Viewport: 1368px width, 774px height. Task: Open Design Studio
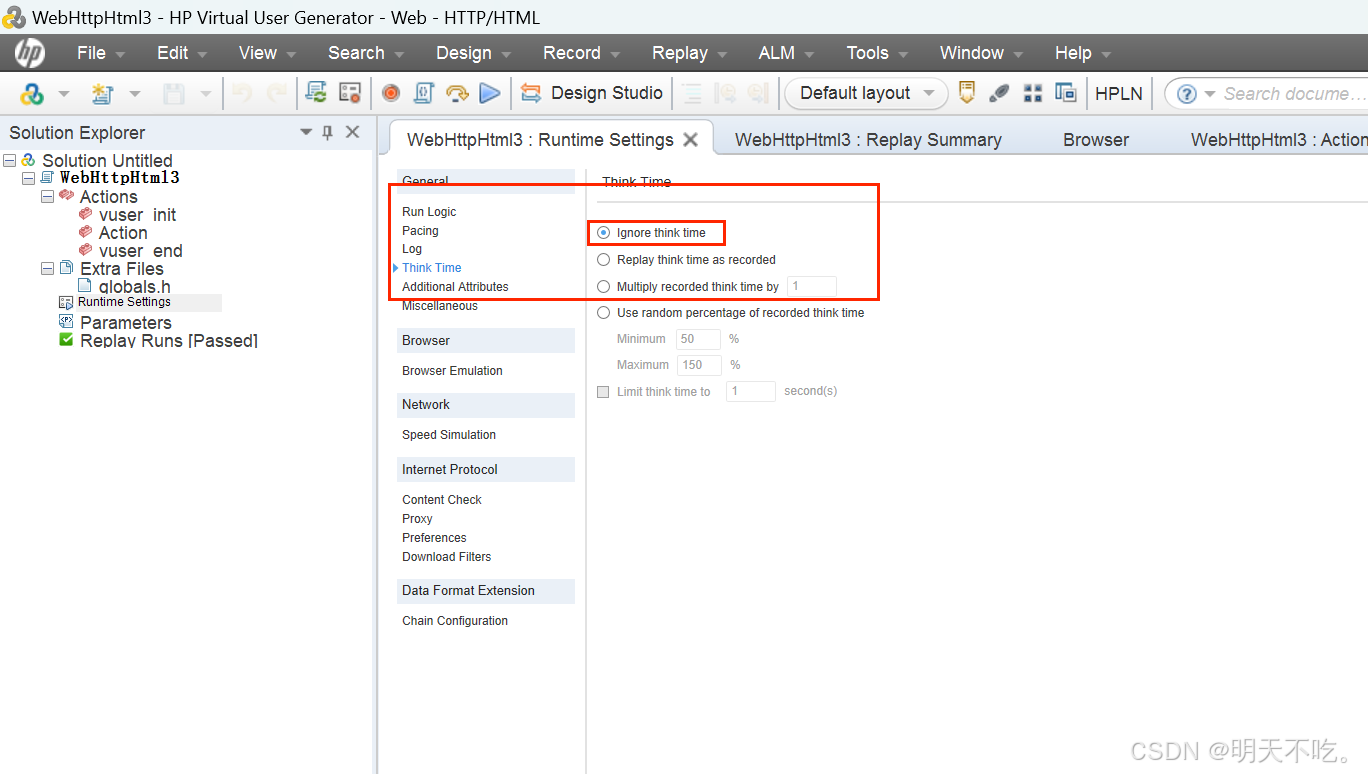point(592,93)
